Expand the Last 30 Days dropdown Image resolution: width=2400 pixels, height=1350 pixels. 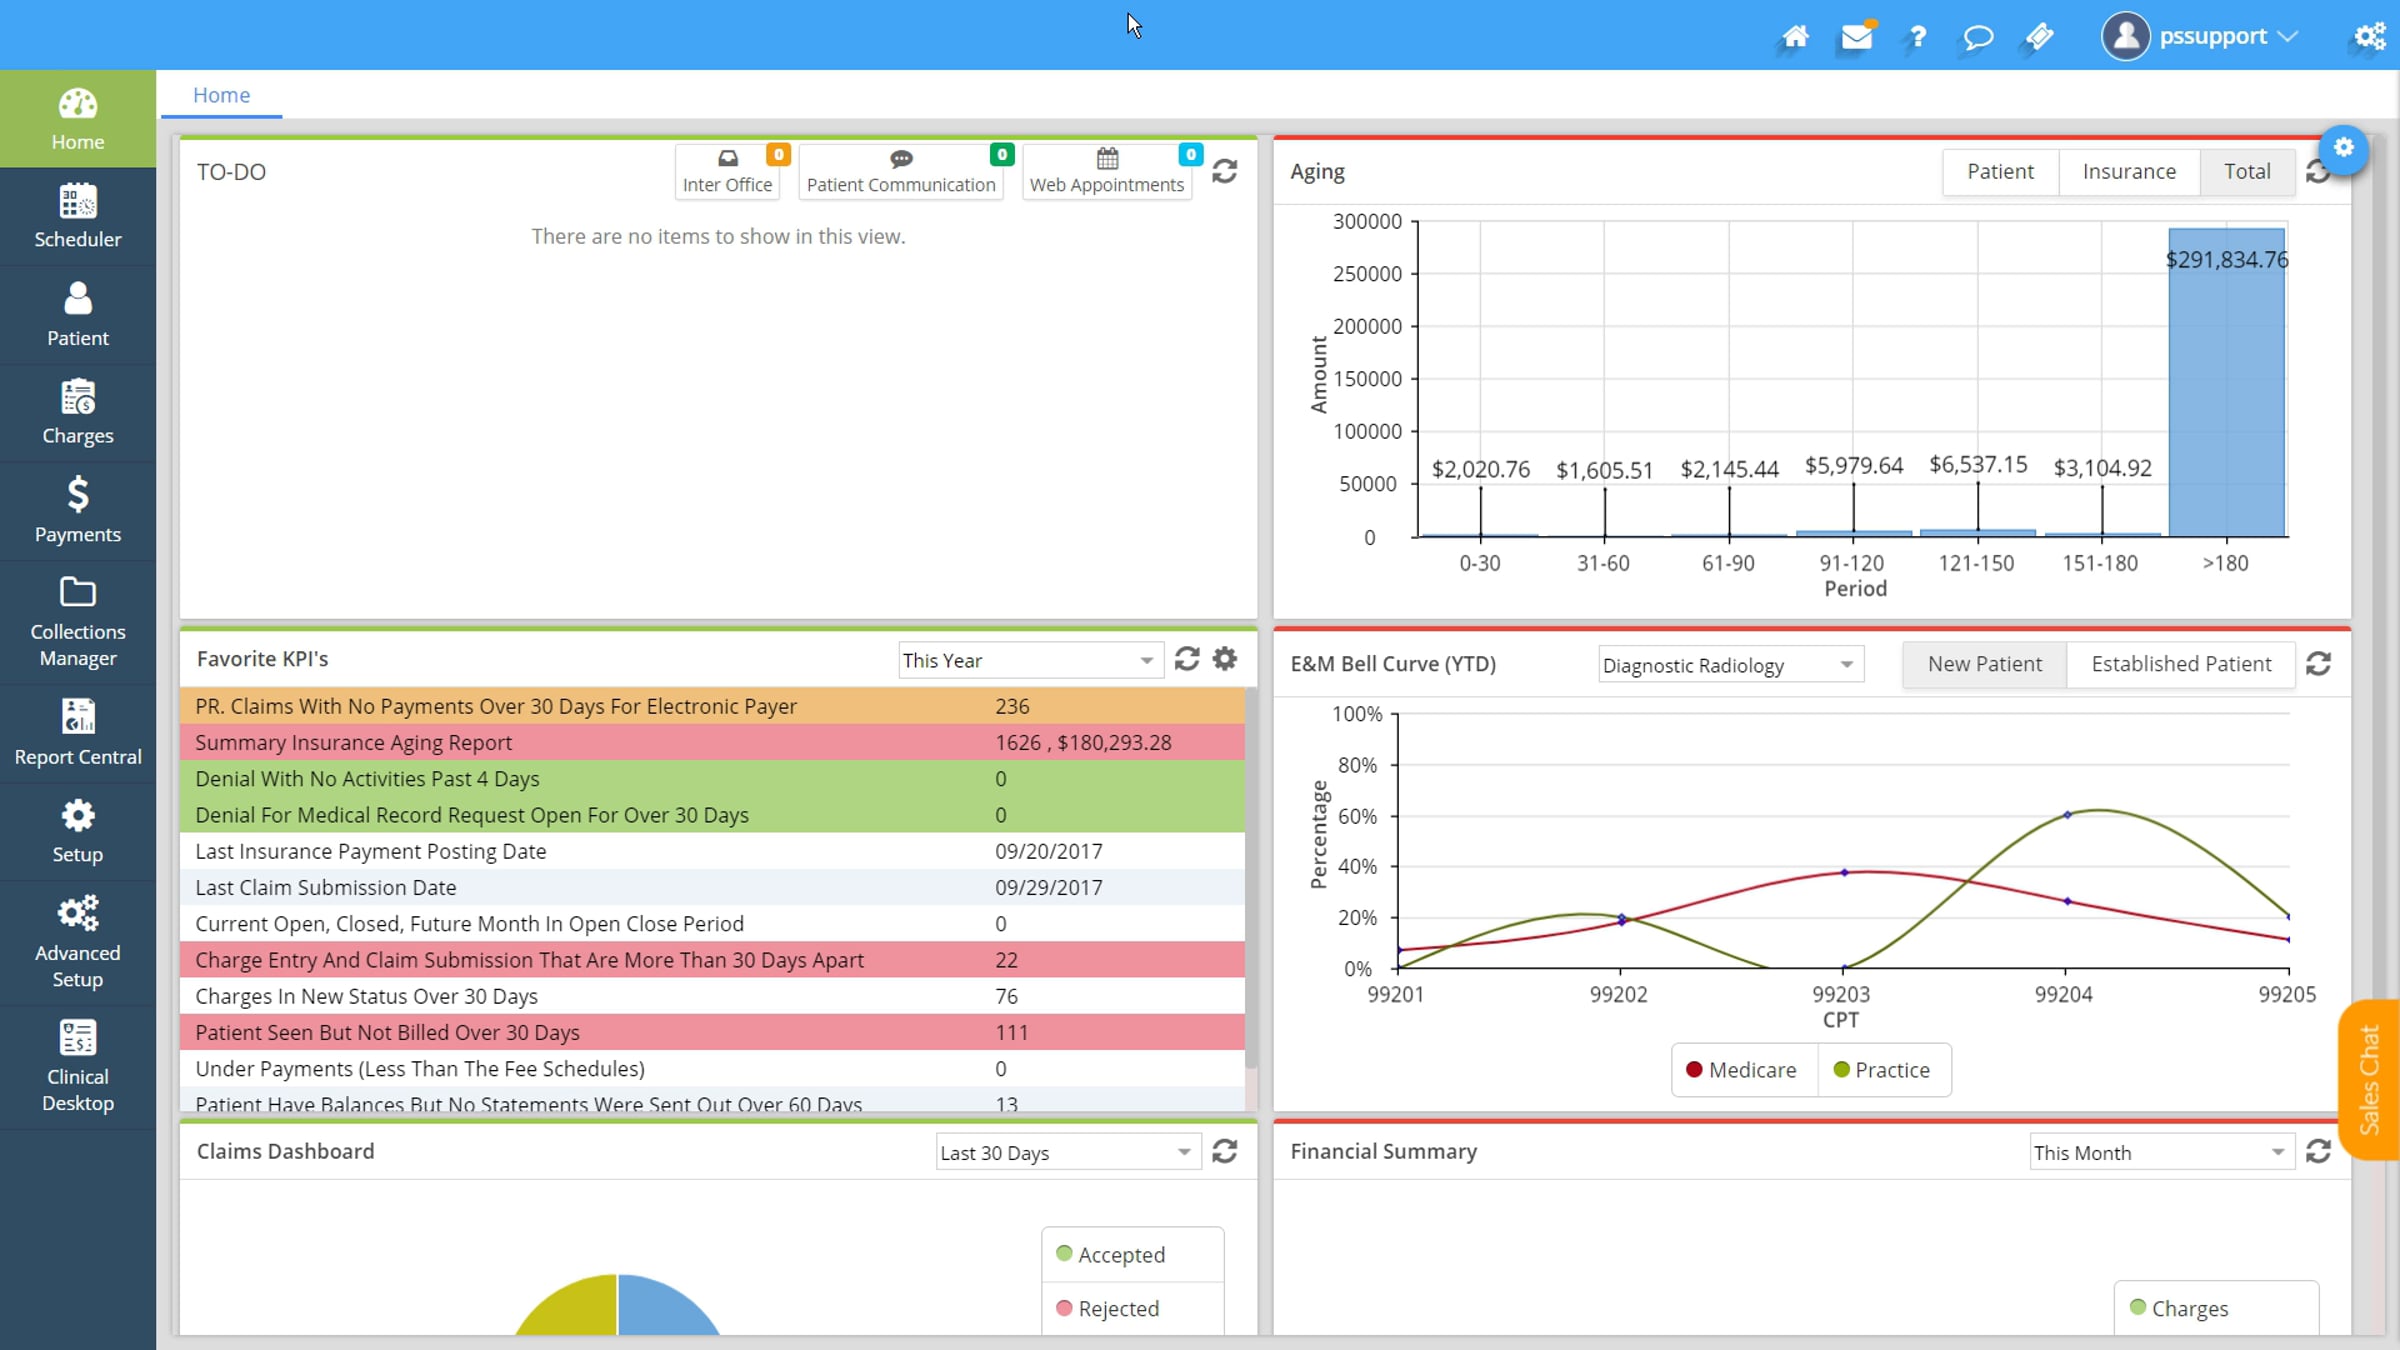coord(1068,1152)
